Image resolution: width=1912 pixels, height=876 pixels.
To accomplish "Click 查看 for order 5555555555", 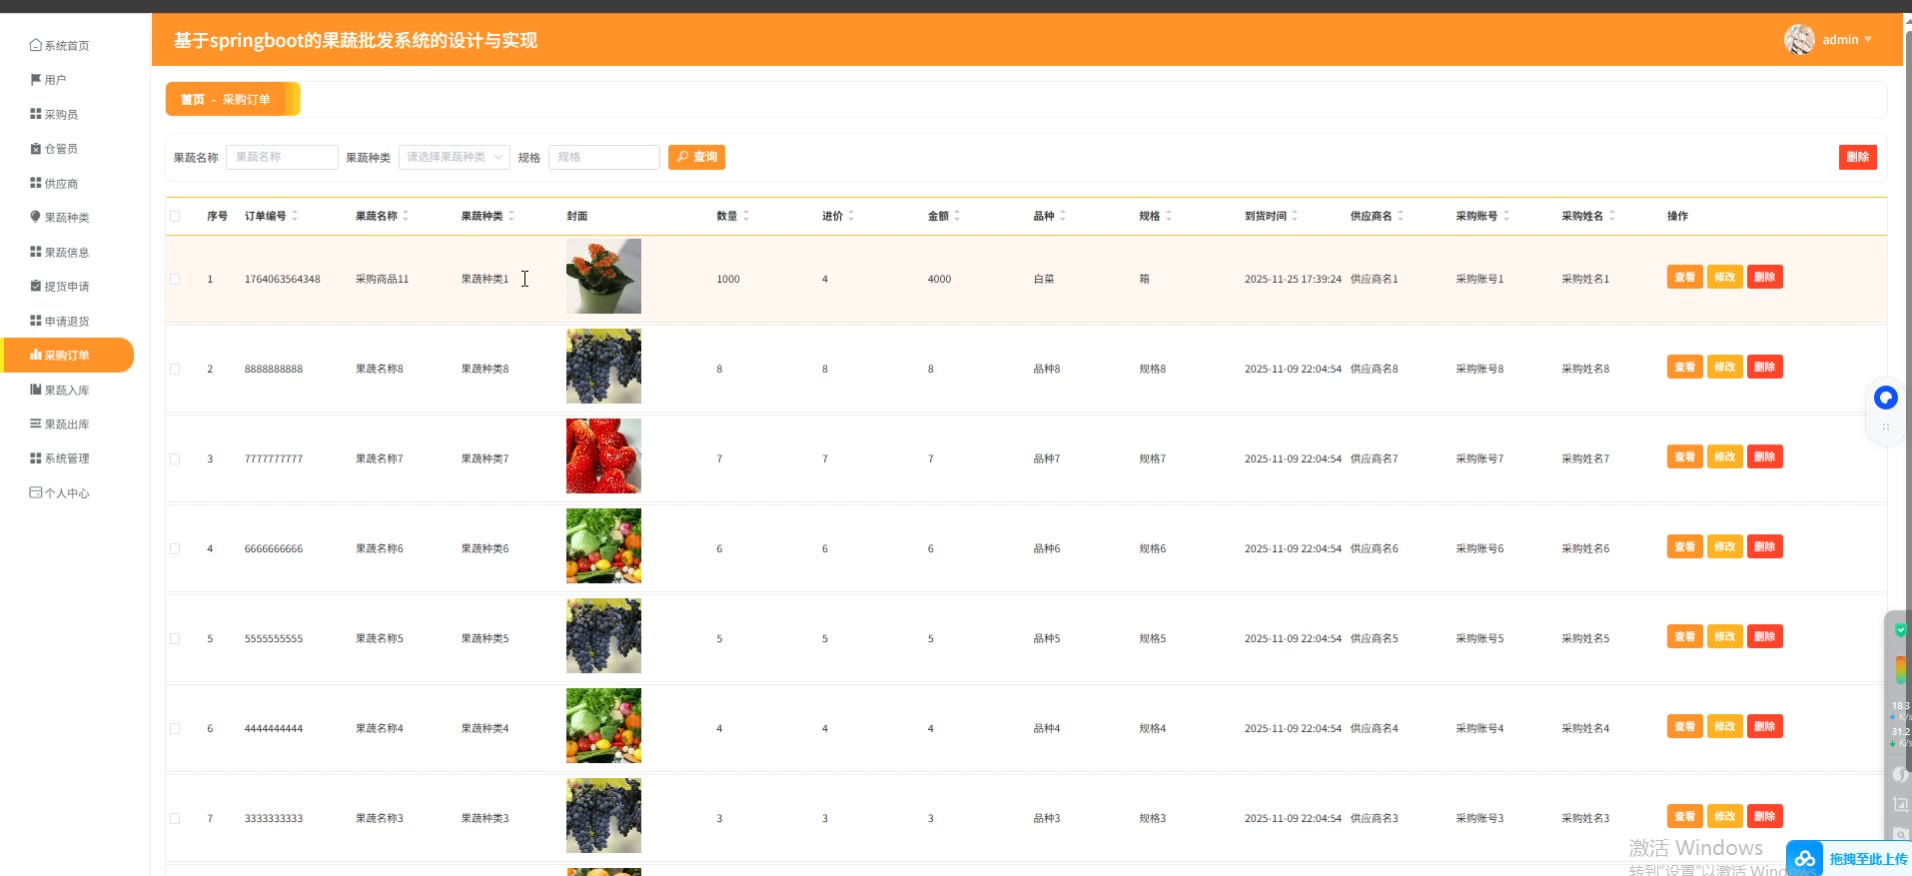I will coord(1685,637).
